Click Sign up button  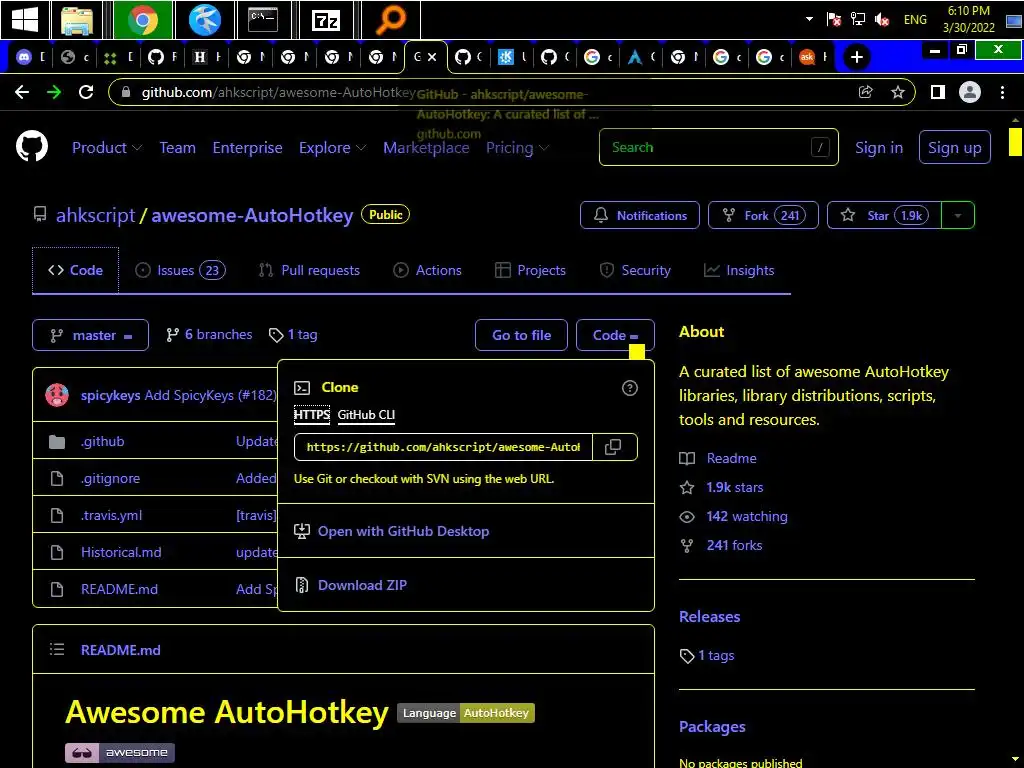[x=954, y=148]
